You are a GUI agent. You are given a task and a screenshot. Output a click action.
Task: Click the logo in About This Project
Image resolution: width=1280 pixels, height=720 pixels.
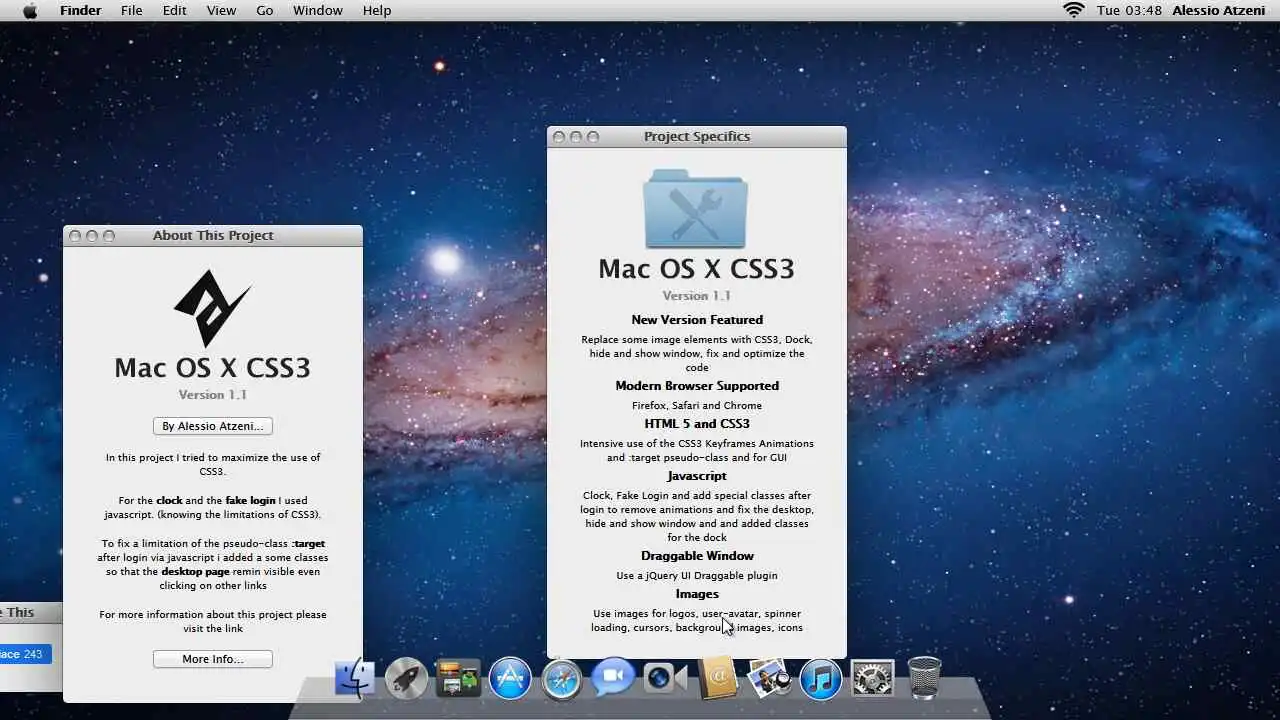click(212, 308)
